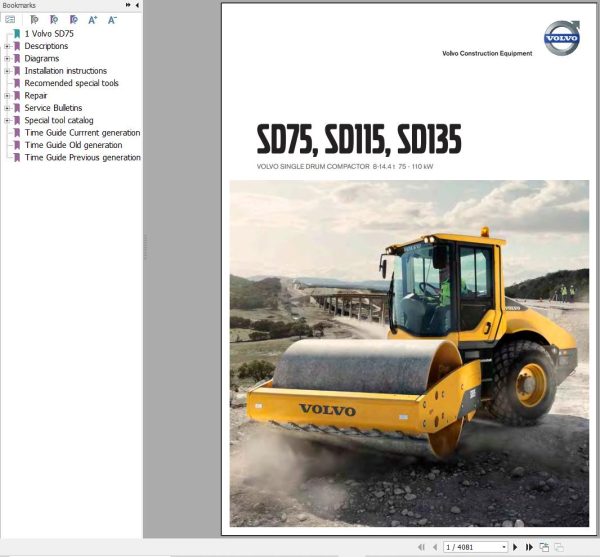Click the bookmark icon beside Service Bulletins
Screen dimensions: 600x557
coord(16,108)
